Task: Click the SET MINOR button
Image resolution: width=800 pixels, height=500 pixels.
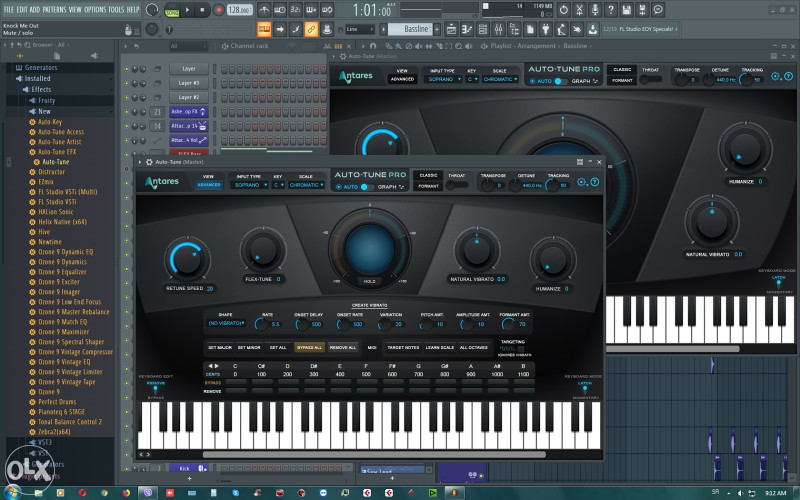Action: 249,347
